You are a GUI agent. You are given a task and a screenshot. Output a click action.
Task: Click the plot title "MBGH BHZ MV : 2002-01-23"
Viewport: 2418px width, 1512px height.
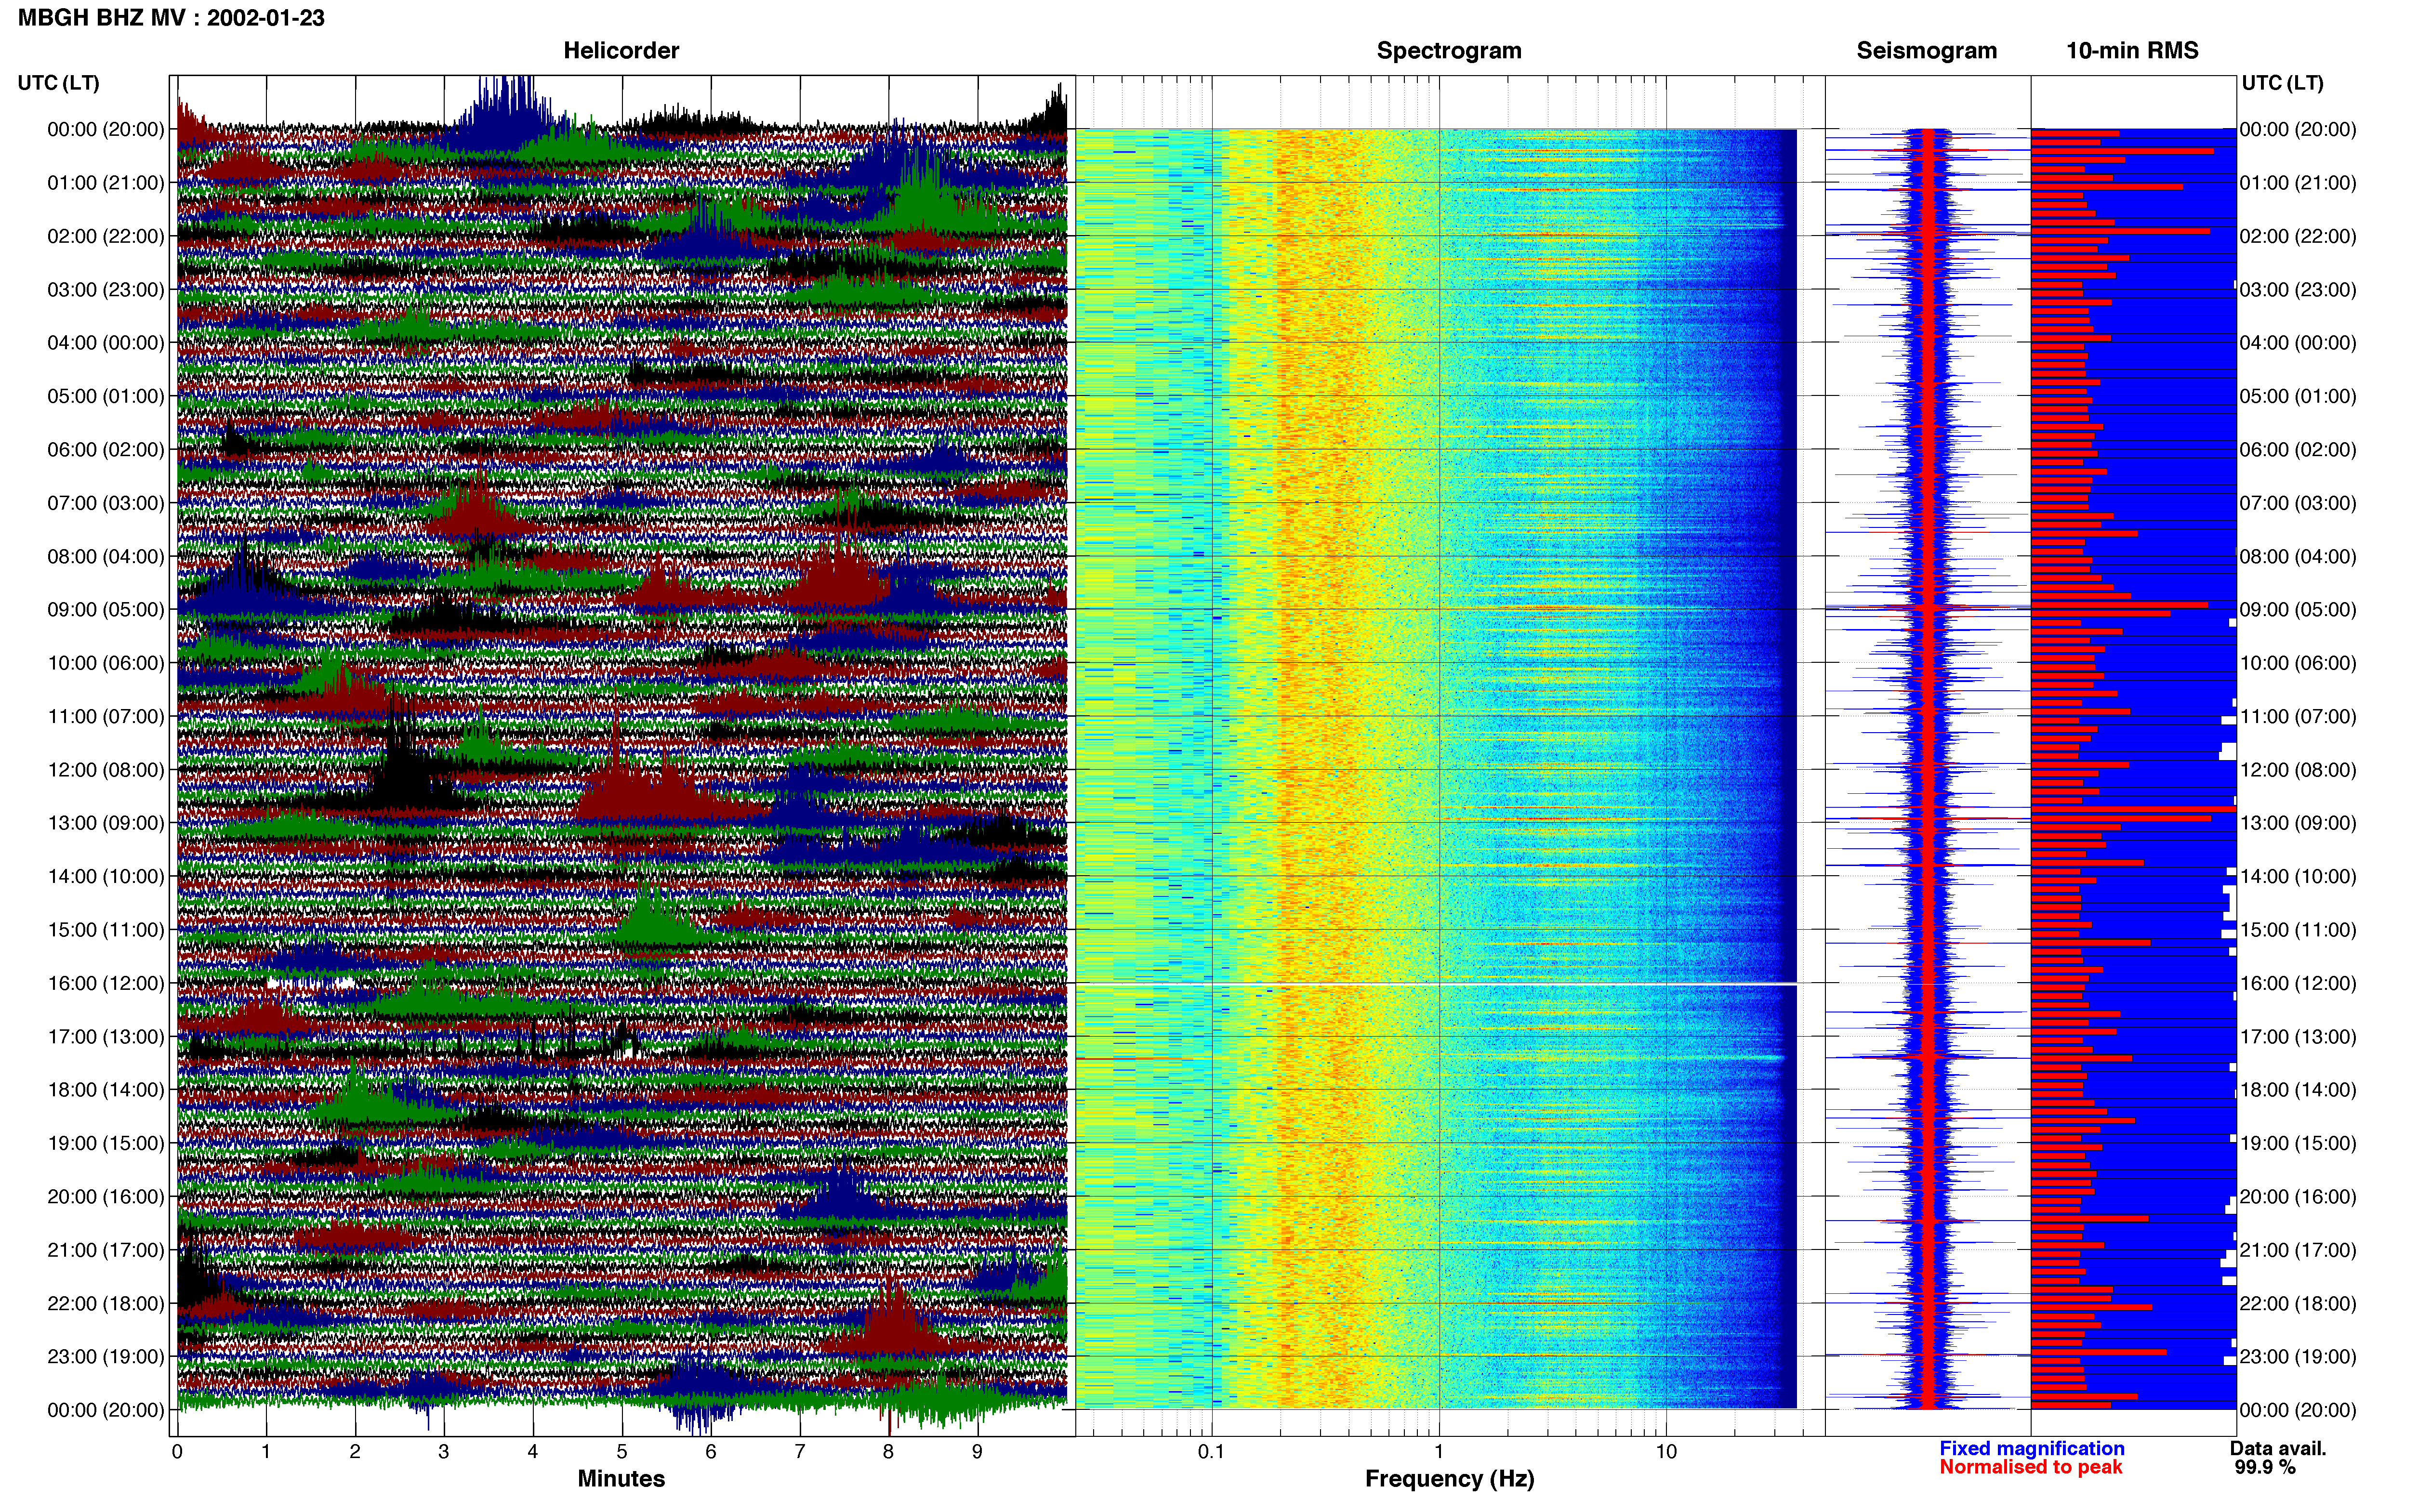(x=171, y=18)
